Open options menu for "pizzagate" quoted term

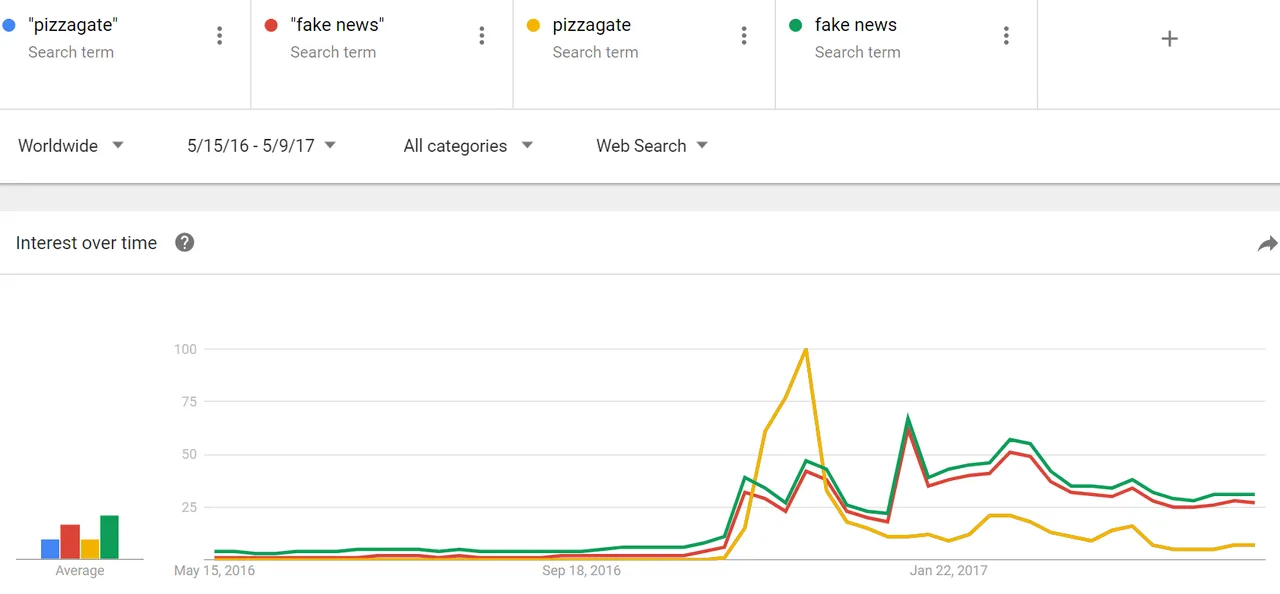click(x=220, y=37)
